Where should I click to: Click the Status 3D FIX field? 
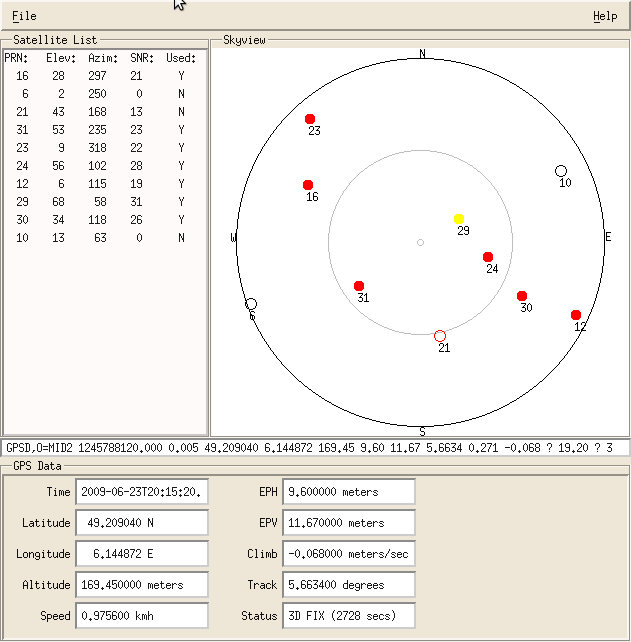point(348,615)
